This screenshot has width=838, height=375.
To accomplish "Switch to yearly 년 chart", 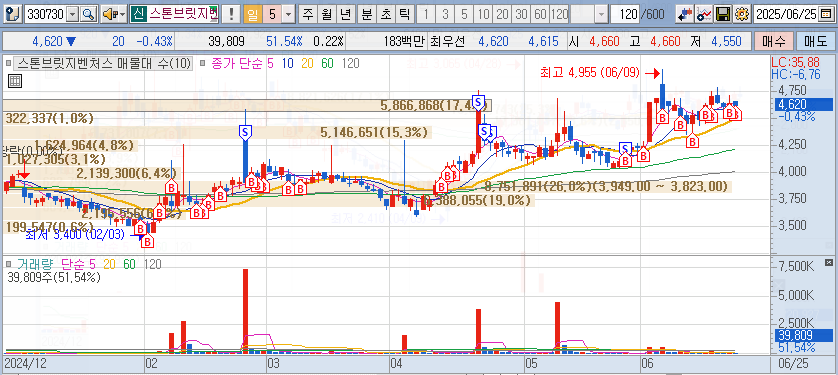I will 346,14.
